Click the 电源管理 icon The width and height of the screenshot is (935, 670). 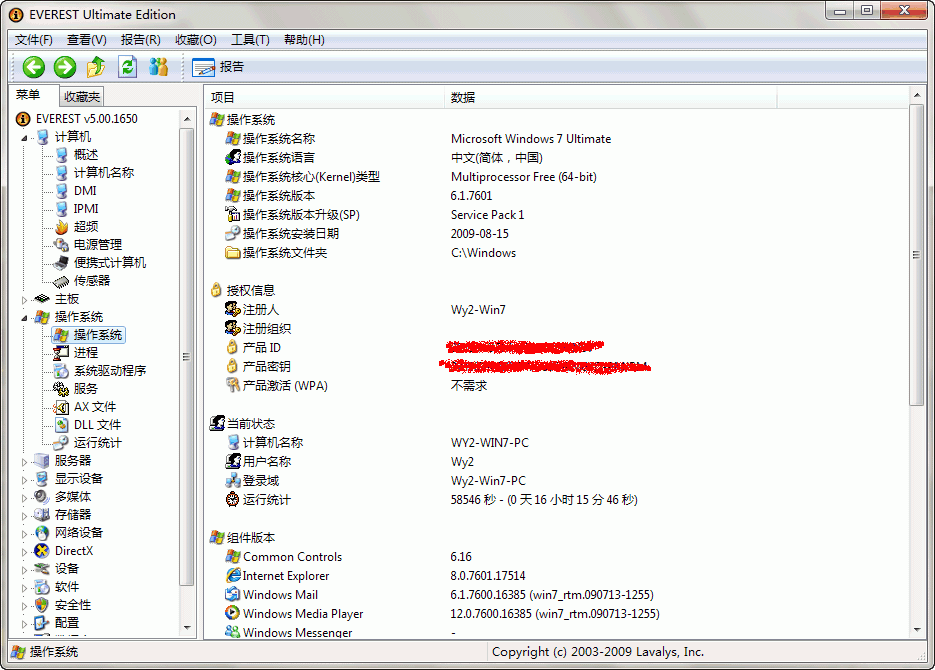(62, 245)
